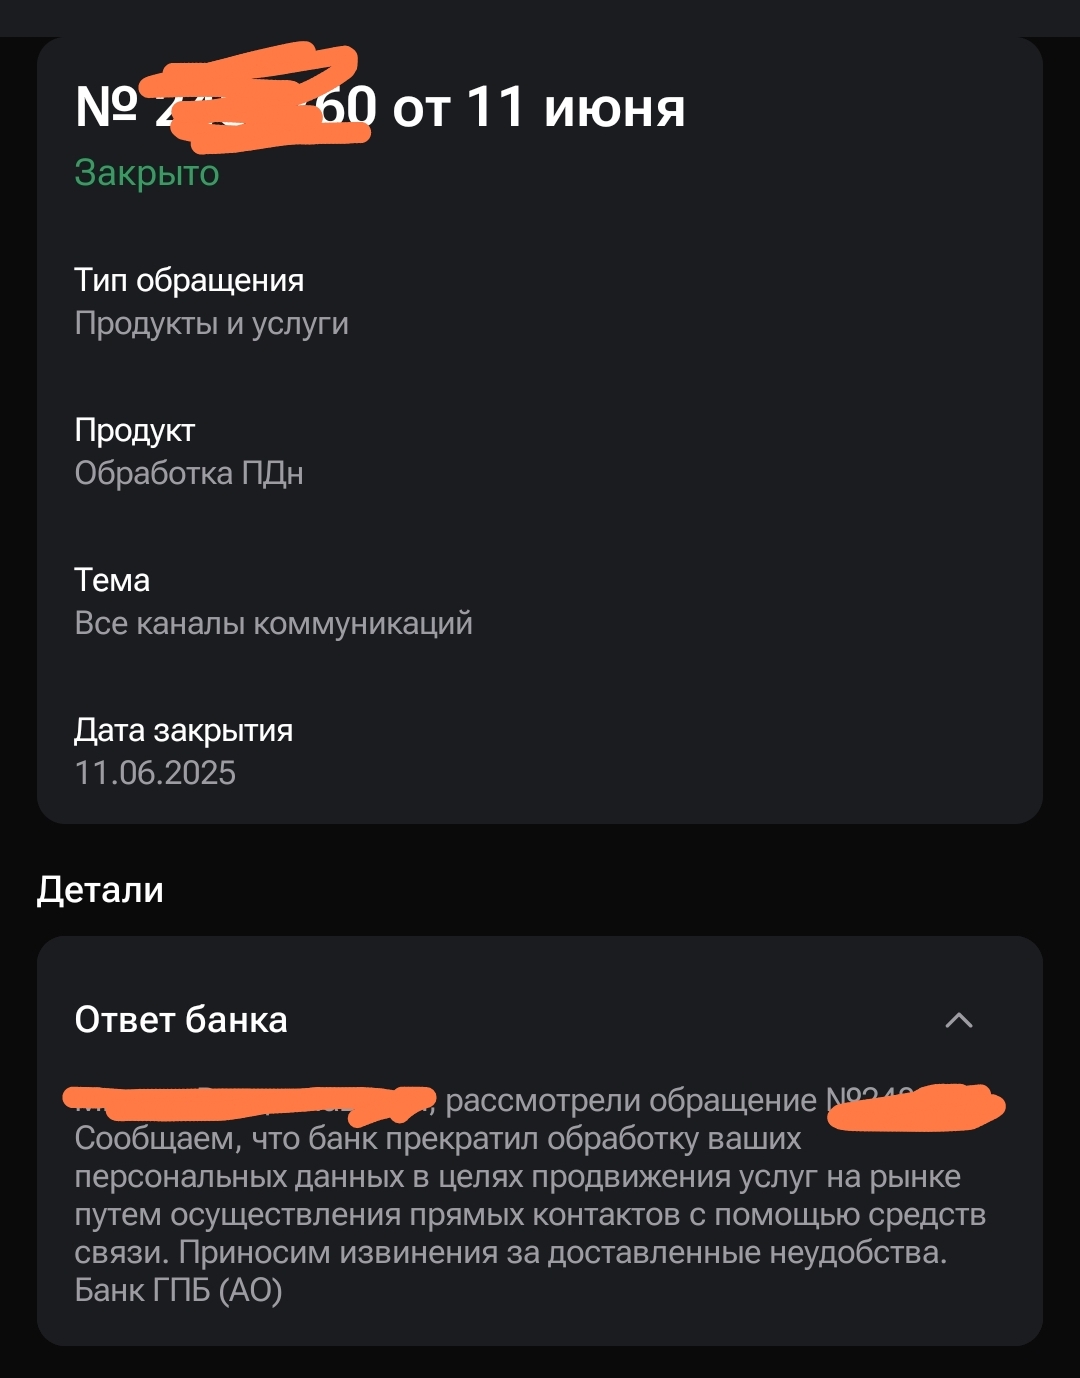Viewport: 1080px width, 1378px height.
Task: Click the line starting with Сообщаем, что банк
Action: (x=438, y=1139)
